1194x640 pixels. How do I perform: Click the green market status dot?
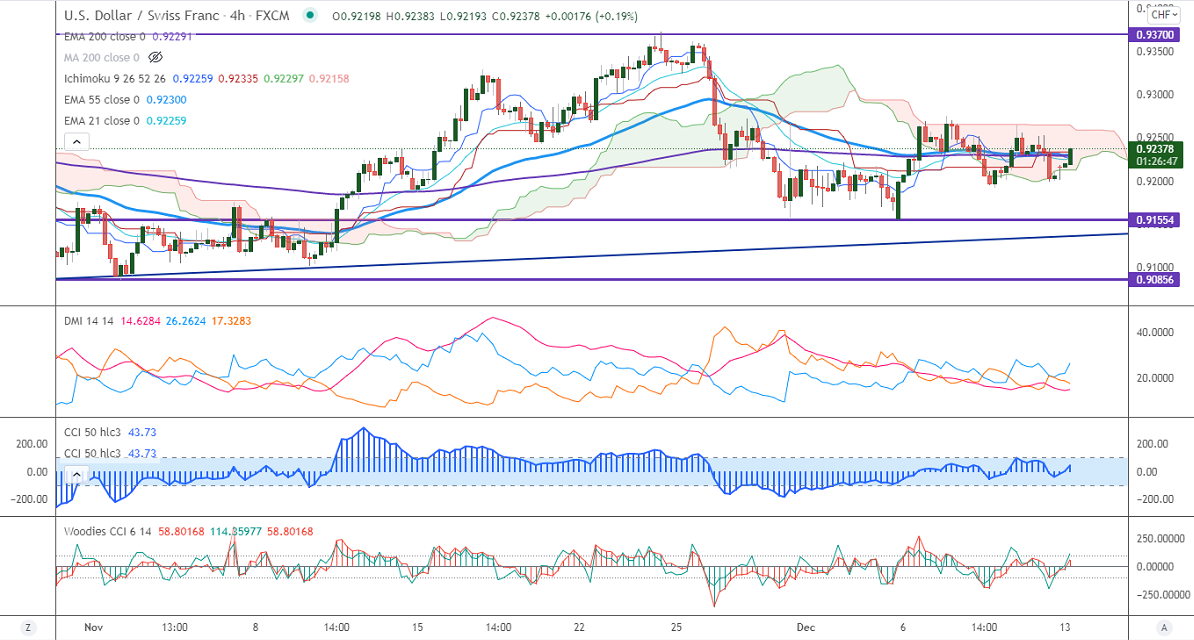(x=310, y=15)
